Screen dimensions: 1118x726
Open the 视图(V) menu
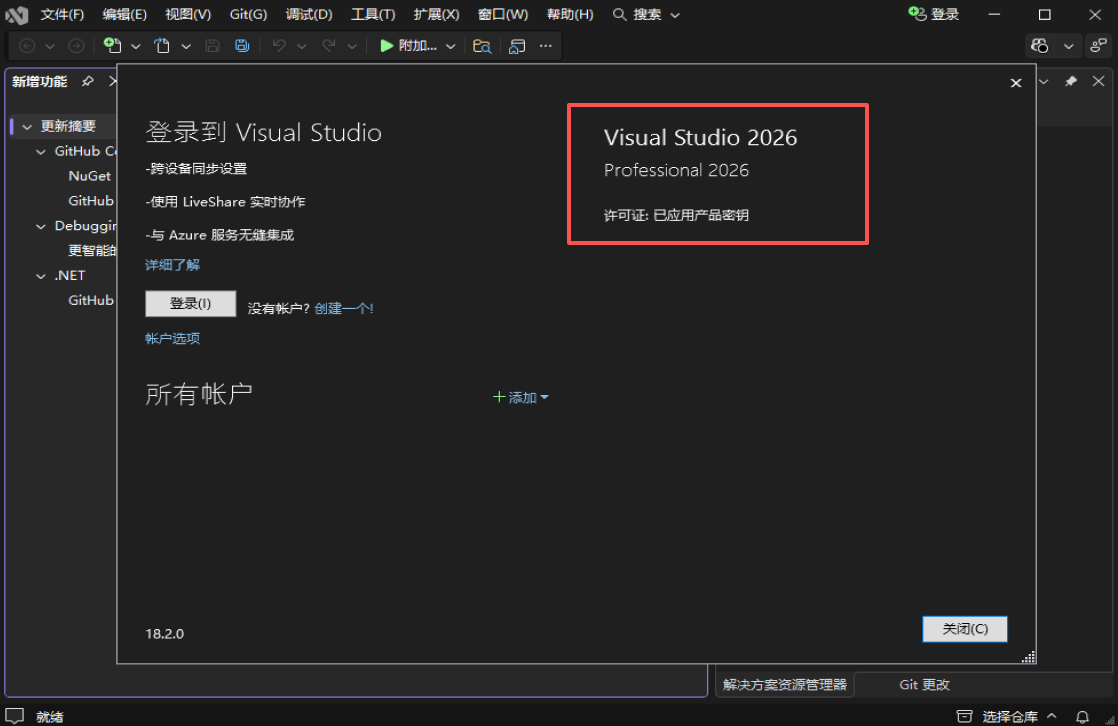click(188, 14)
